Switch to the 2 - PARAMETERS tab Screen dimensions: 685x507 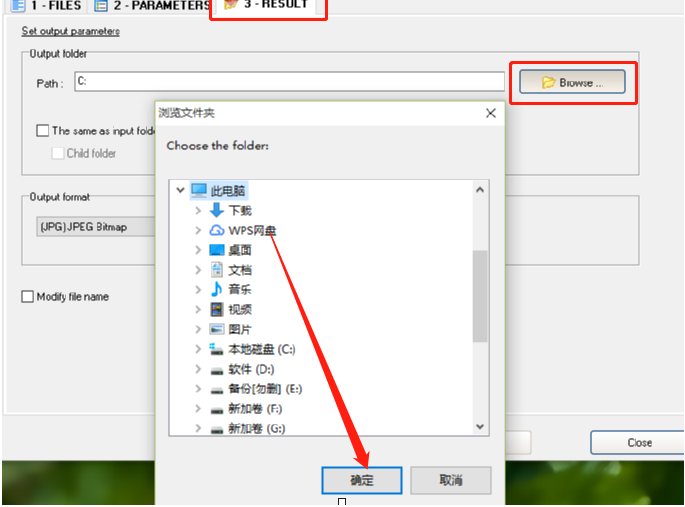pyautogui.click(x=152, y=5)
